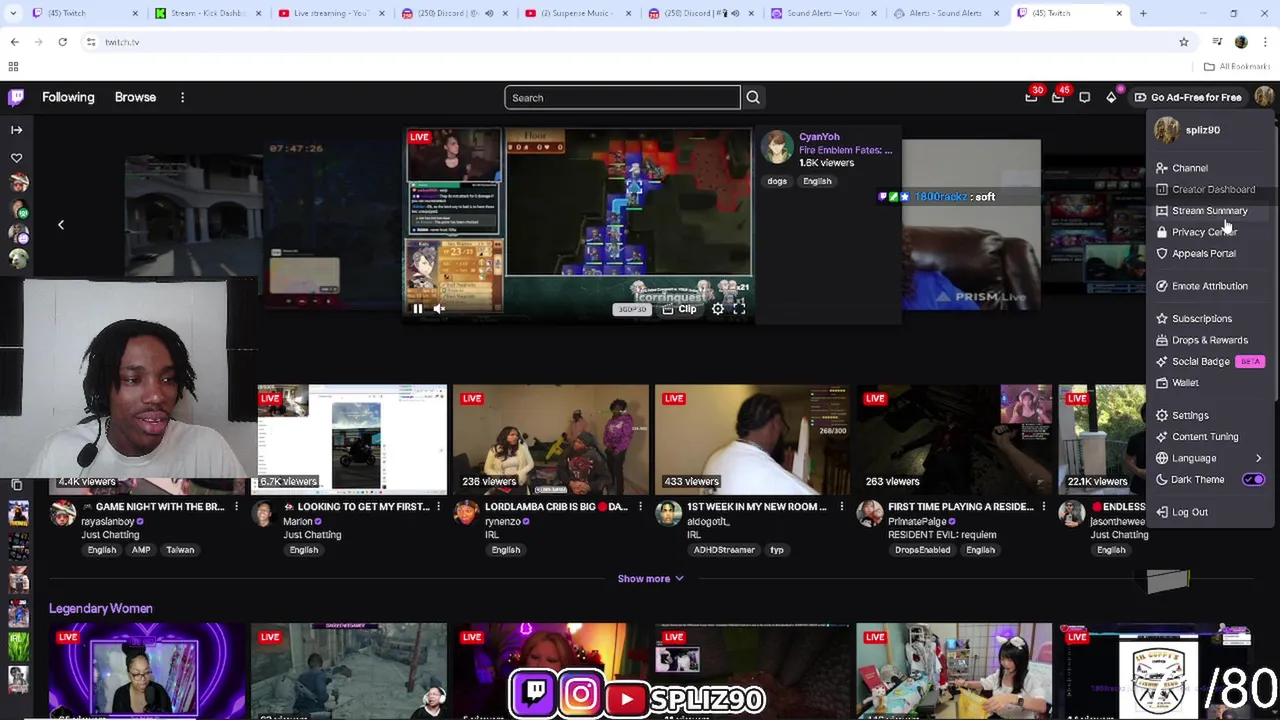
Task: Open rynenzo 236 viewers stream thumbnail
Action: [550, 440]
